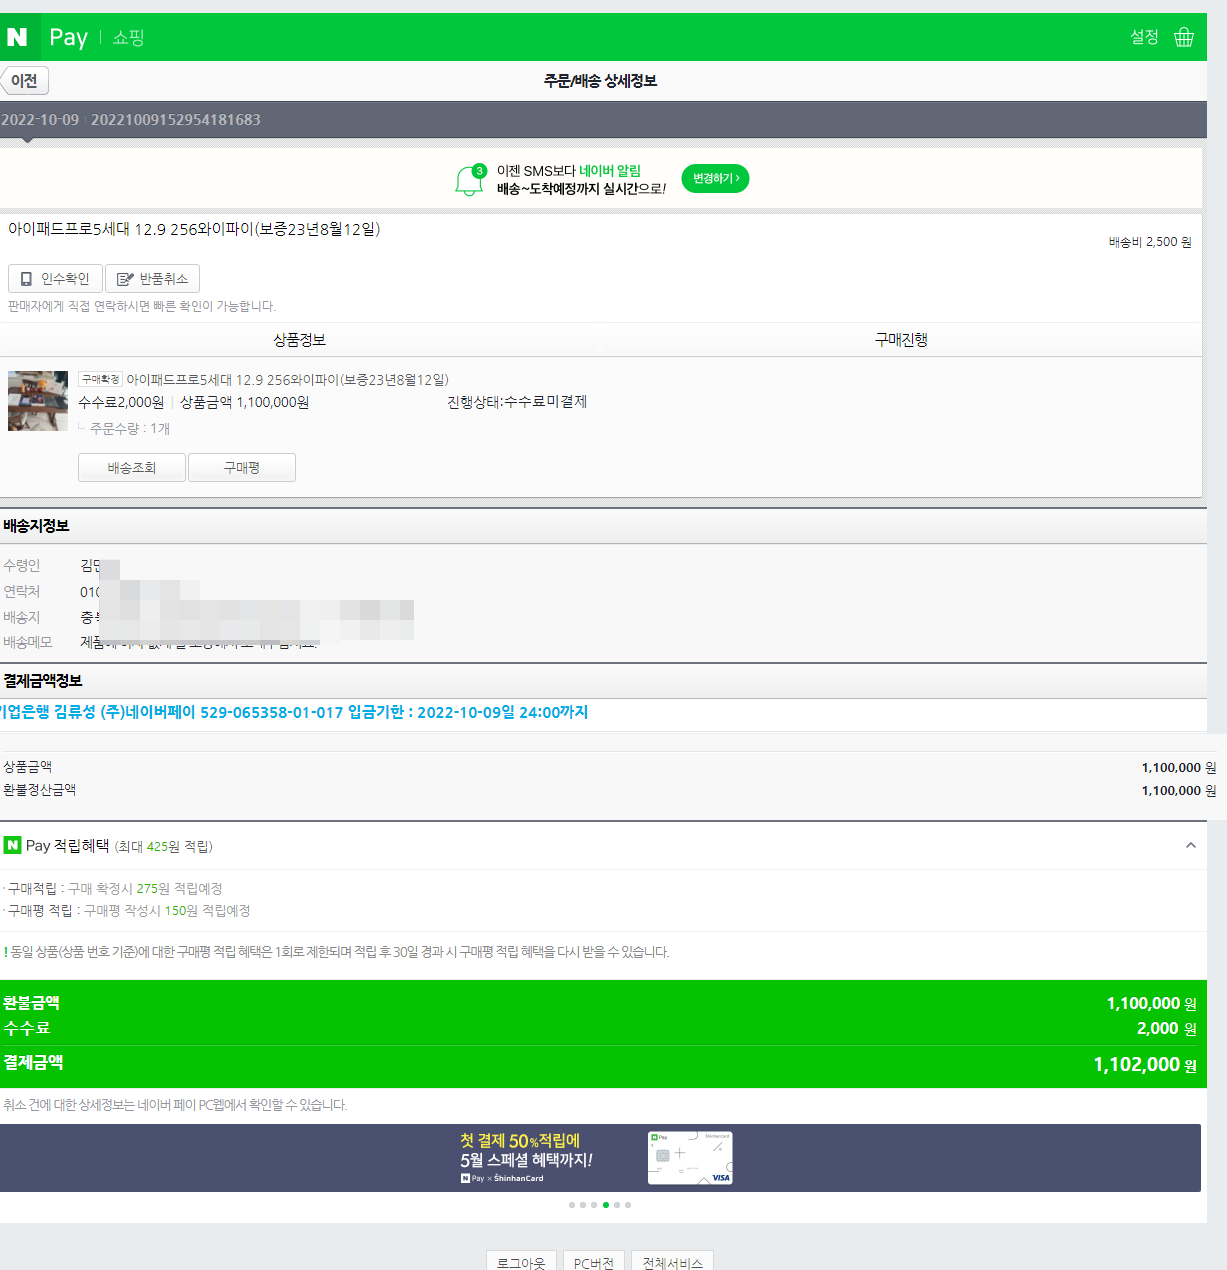1227x1270 pixels.
Task: Open the product thumbnail image
Action: 38,401
